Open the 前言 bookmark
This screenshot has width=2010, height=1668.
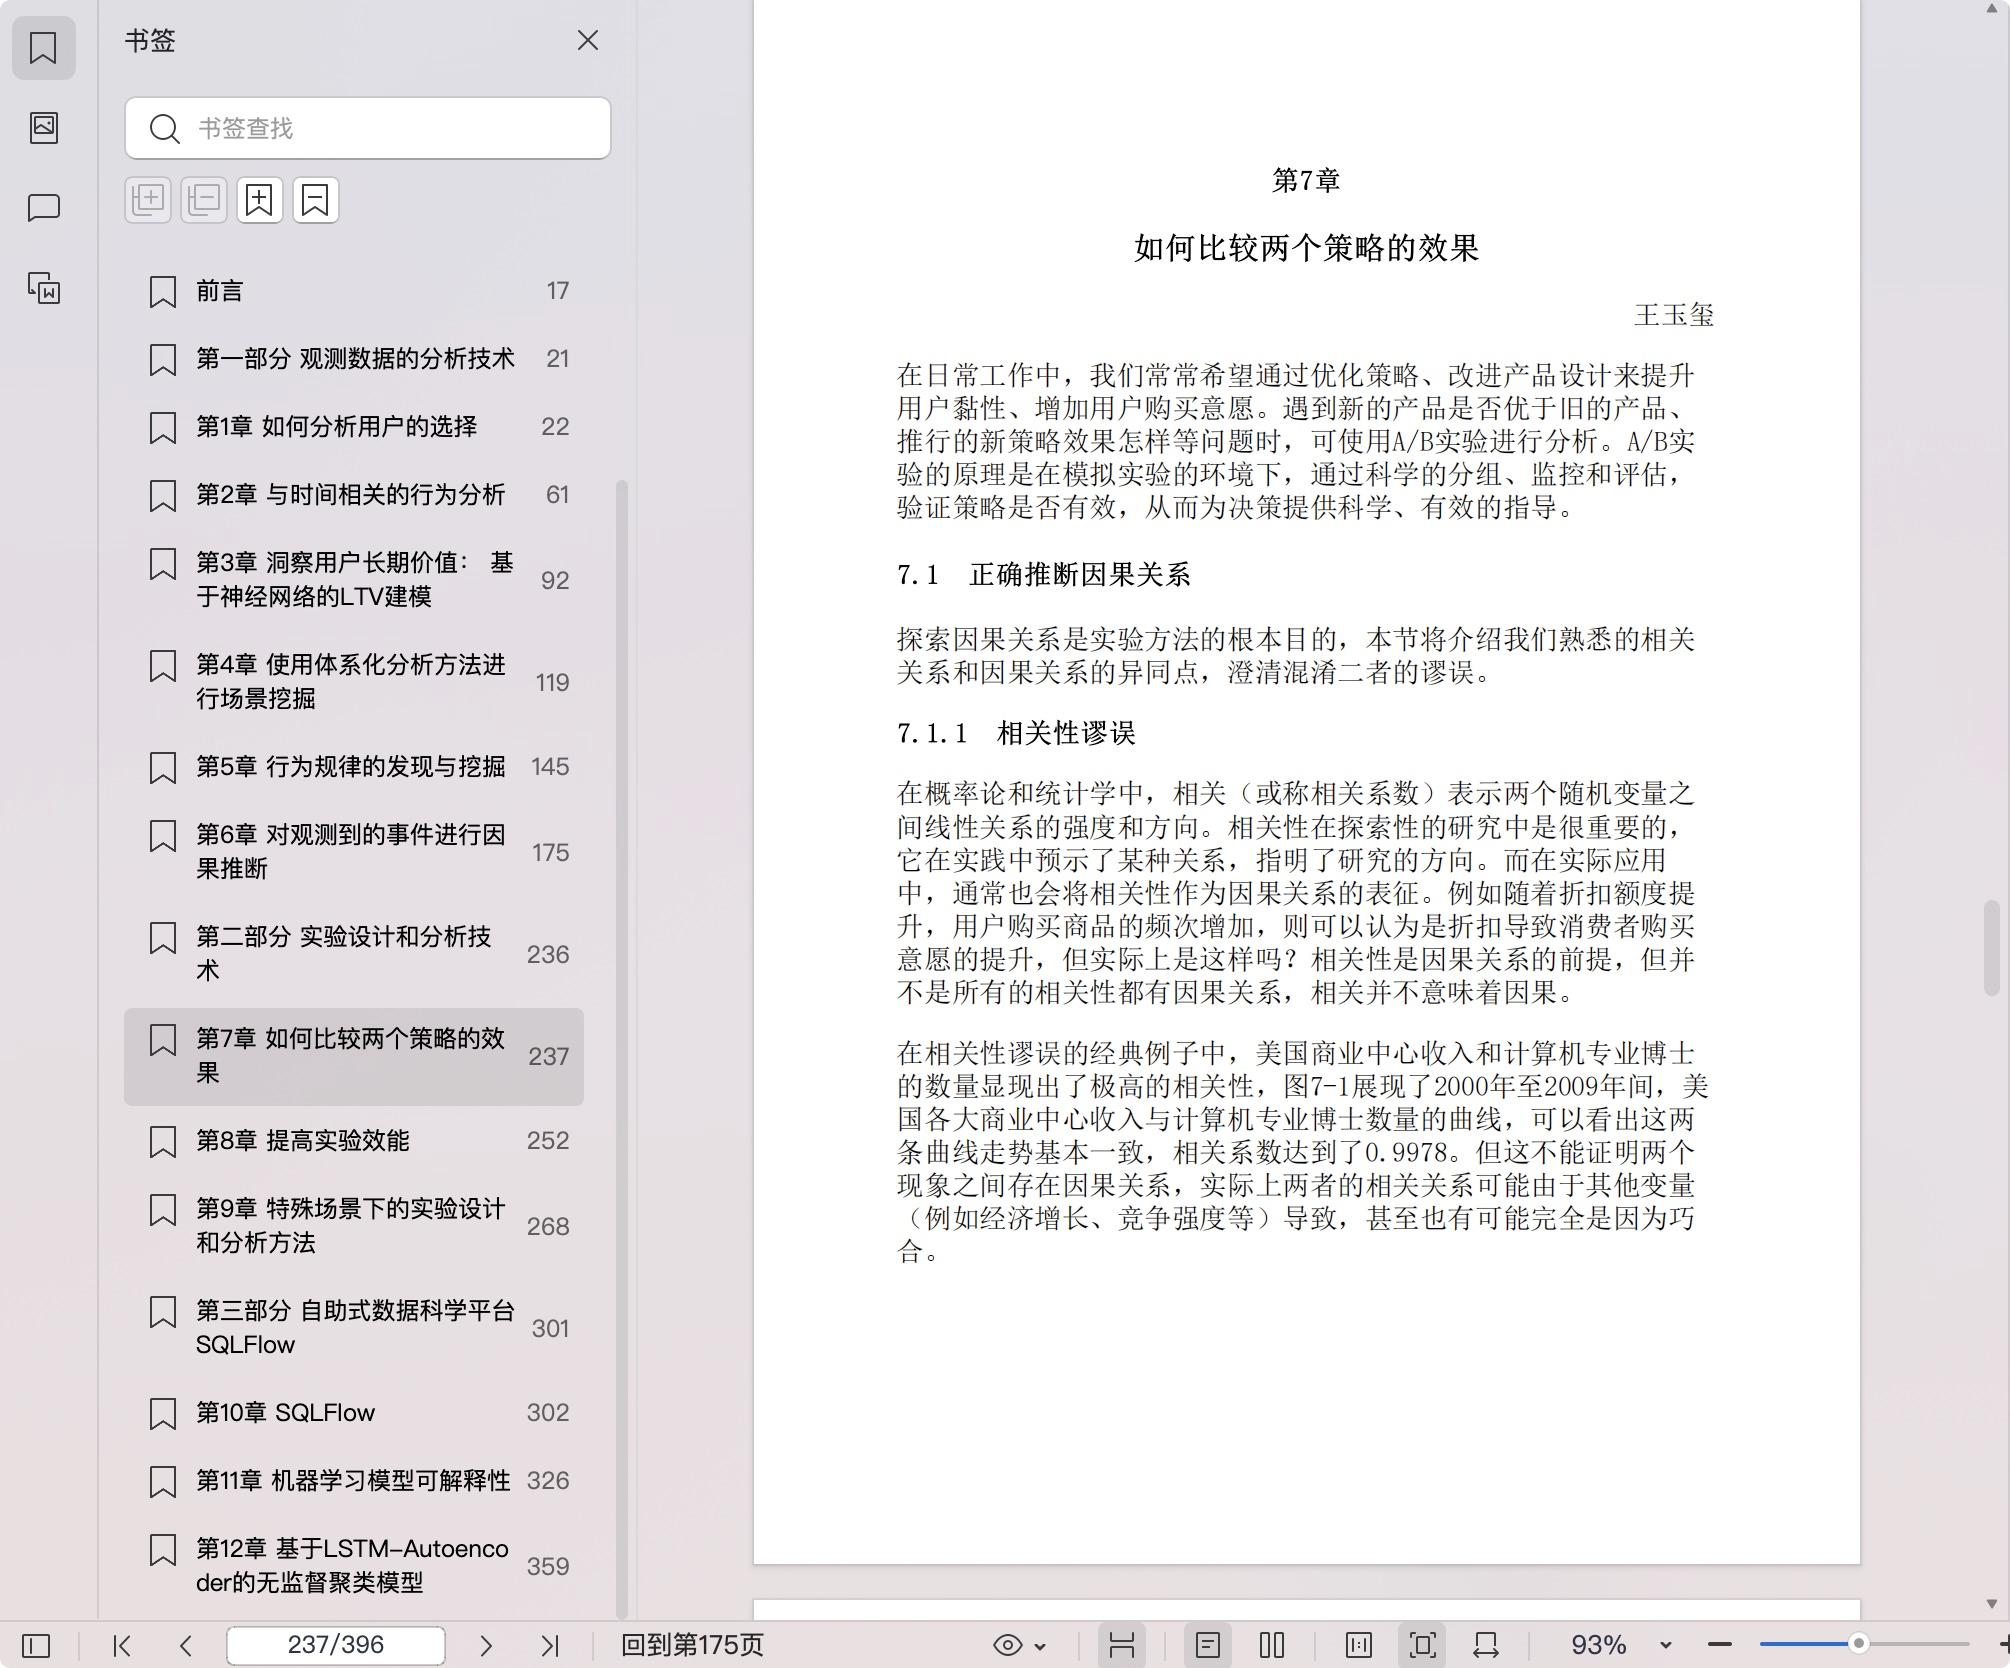pos(354,291)
